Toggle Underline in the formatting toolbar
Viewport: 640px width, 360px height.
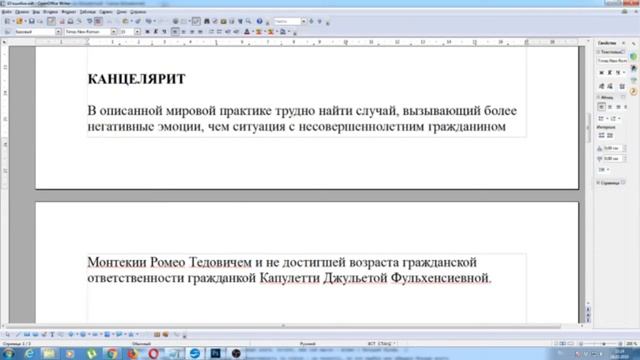(x=164, y=32)
